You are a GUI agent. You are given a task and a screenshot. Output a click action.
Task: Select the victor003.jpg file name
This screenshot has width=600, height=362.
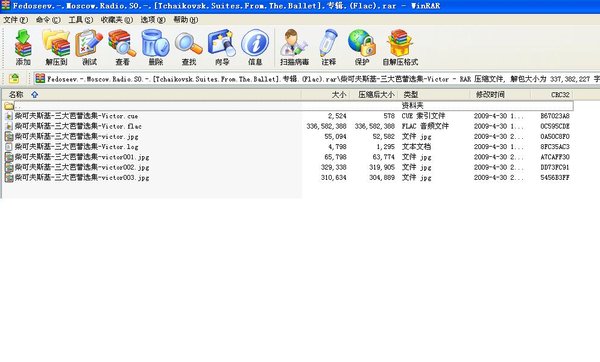pyautogui.click(x=82, y=178)
